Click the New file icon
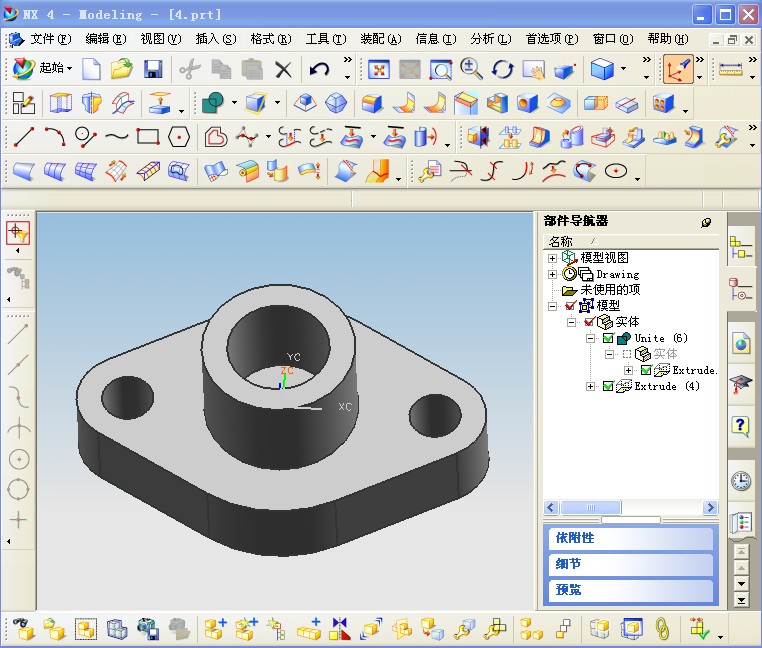Screen dimensions: 762x648 (x=91, y=69)
